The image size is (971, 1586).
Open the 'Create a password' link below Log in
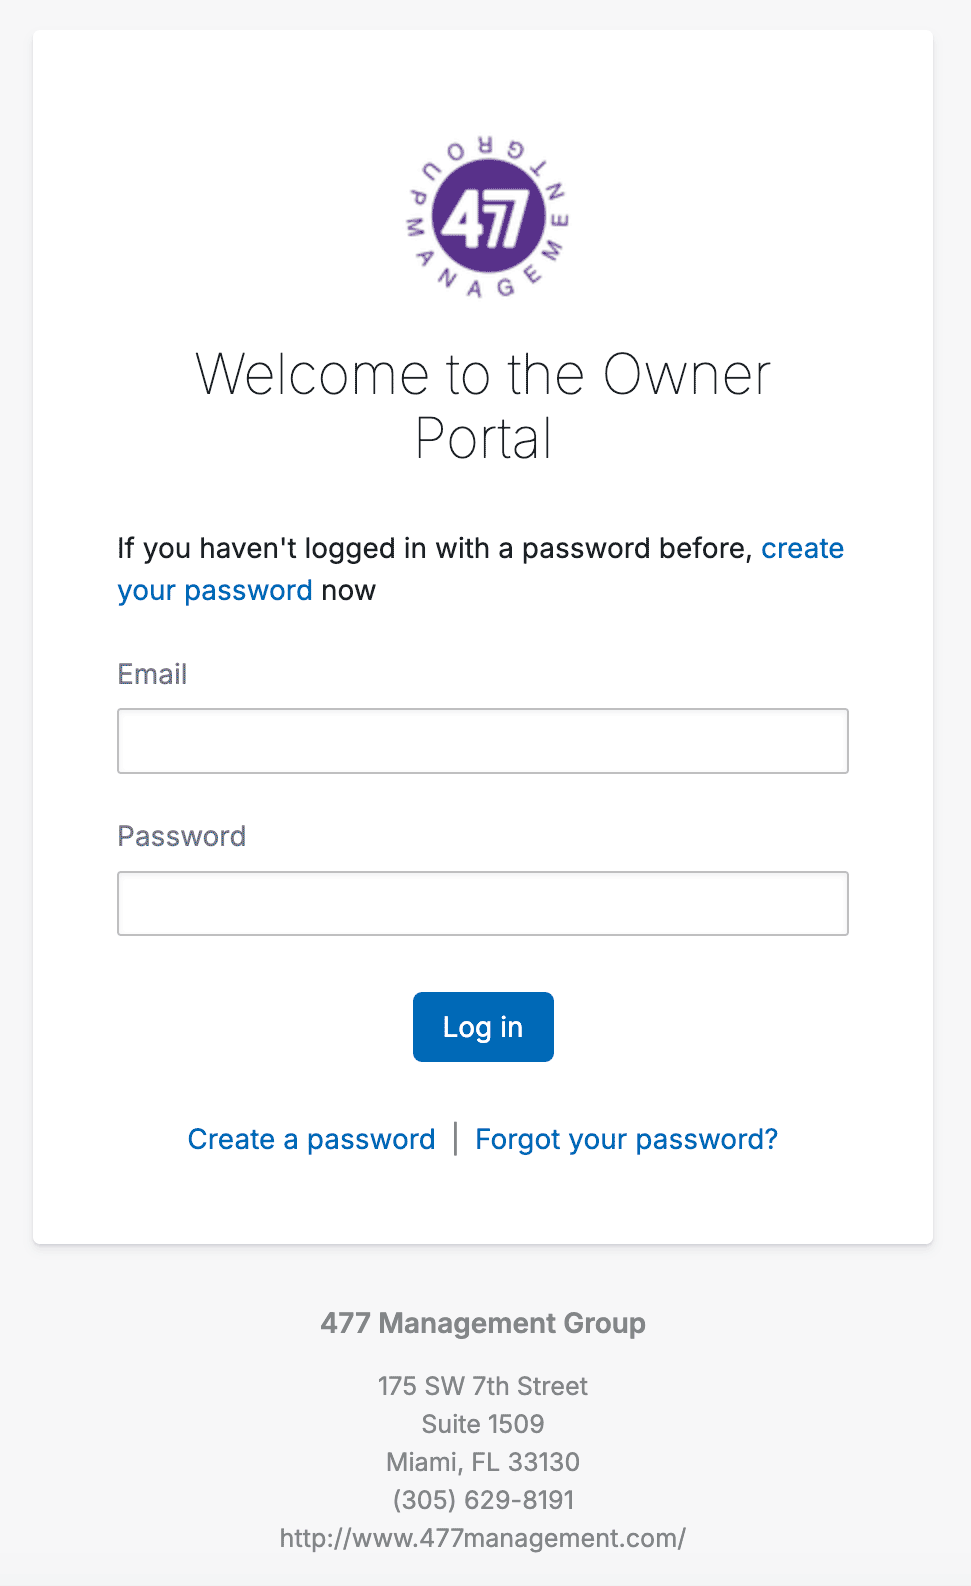point(312,1139)
